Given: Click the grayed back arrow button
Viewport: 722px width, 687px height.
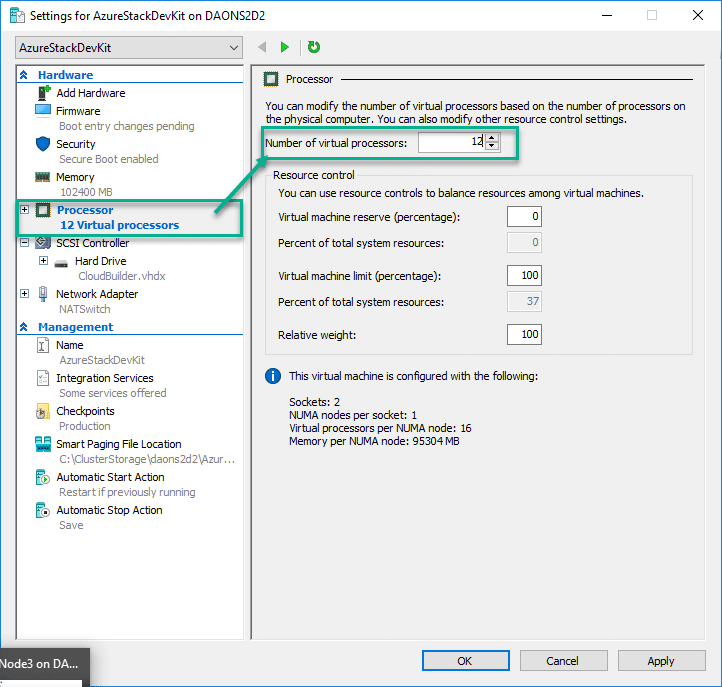Looking at the screenshot, I should point(262,47).
